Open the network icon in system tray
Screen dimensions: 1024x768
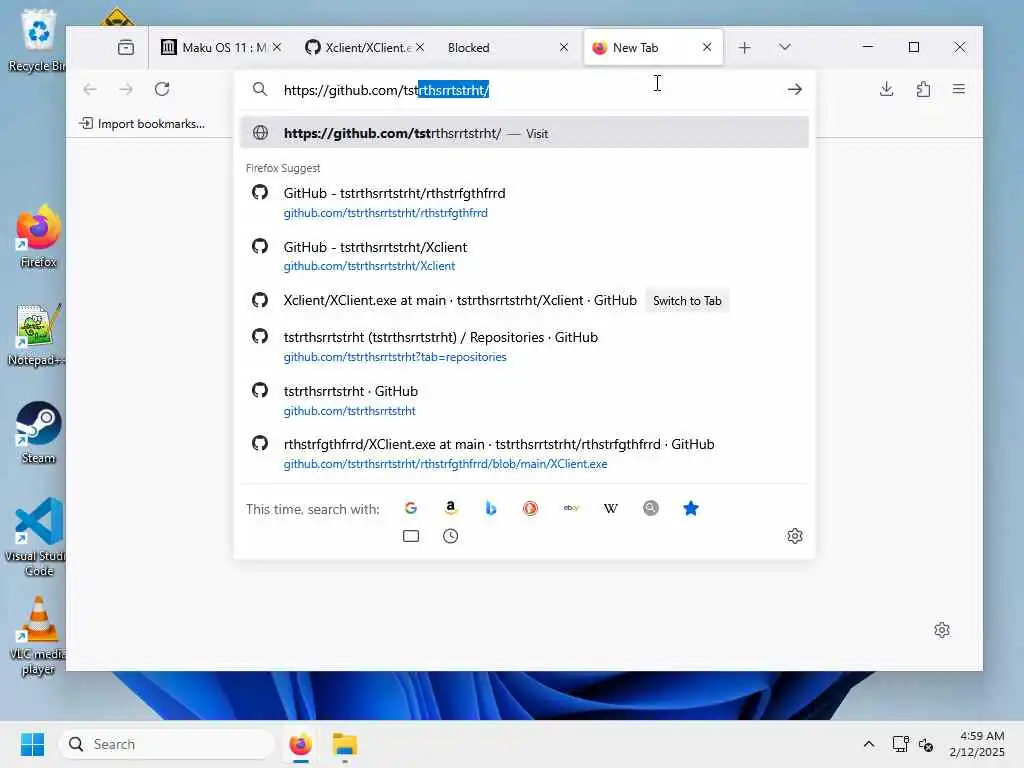901,744
